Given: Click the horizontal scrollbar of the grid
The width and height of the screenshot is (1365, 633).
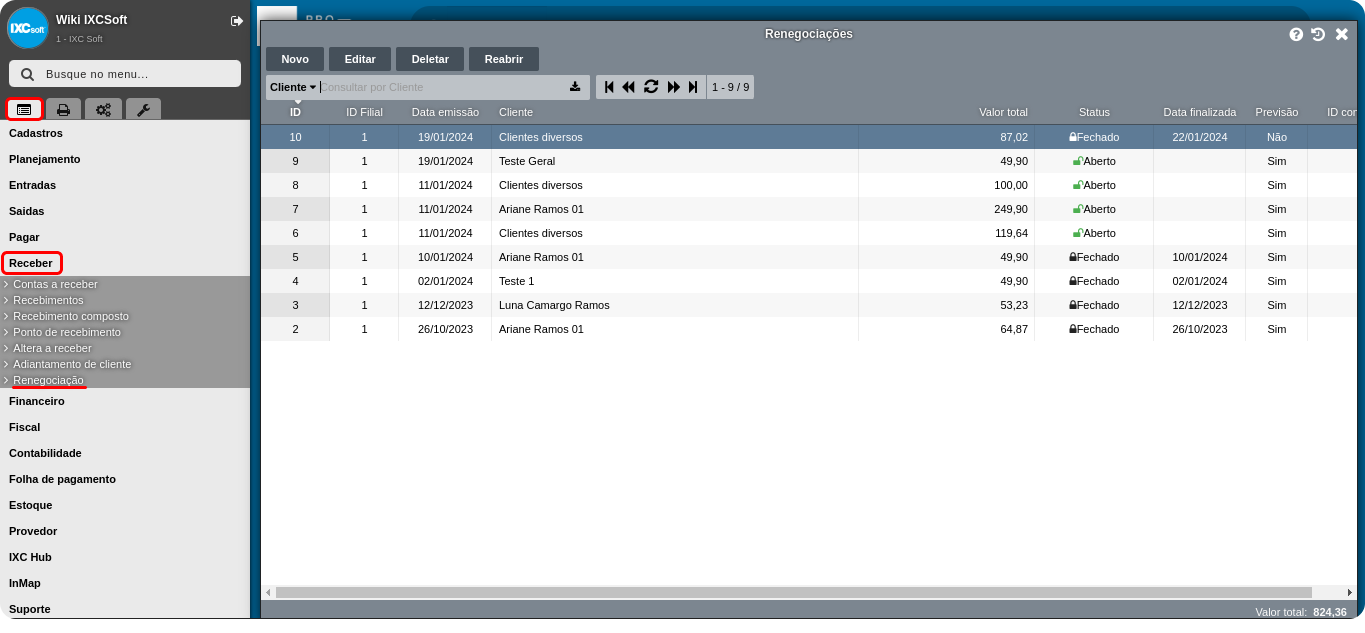Looking at the screenshot, I should point(790,592).
